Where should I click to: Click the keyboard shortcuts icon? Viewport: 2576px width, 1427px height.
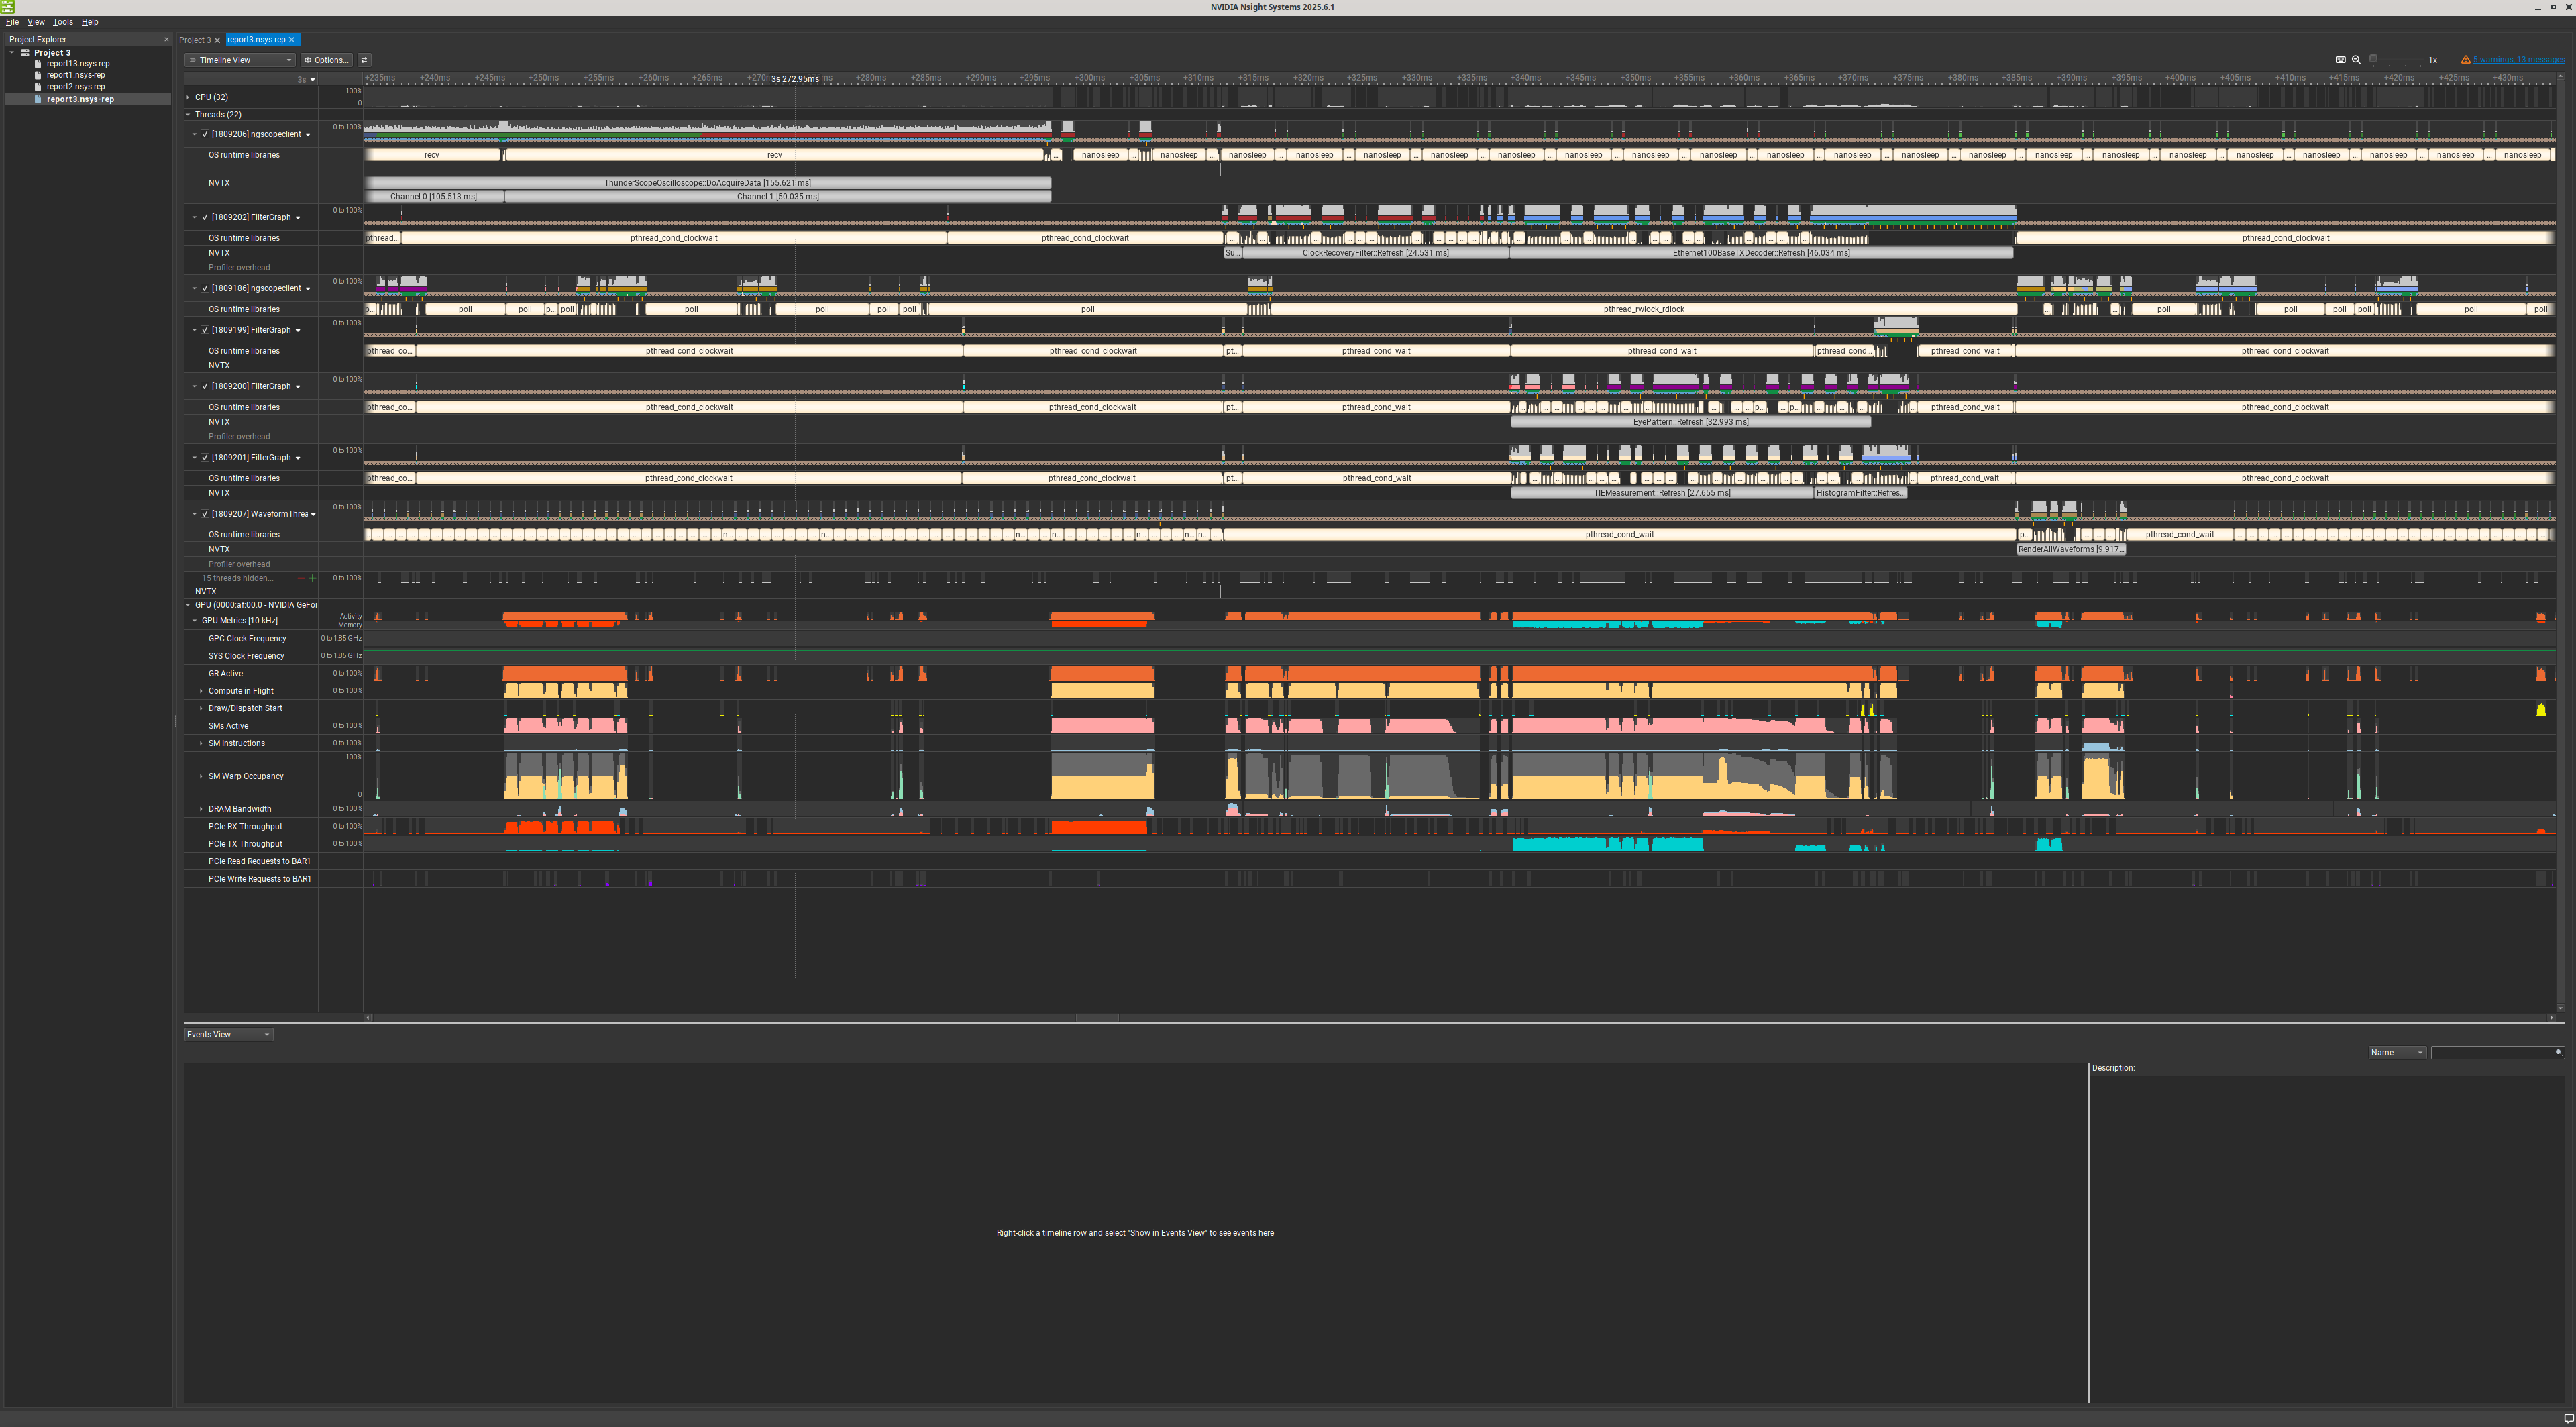[x=2340, y=60]
